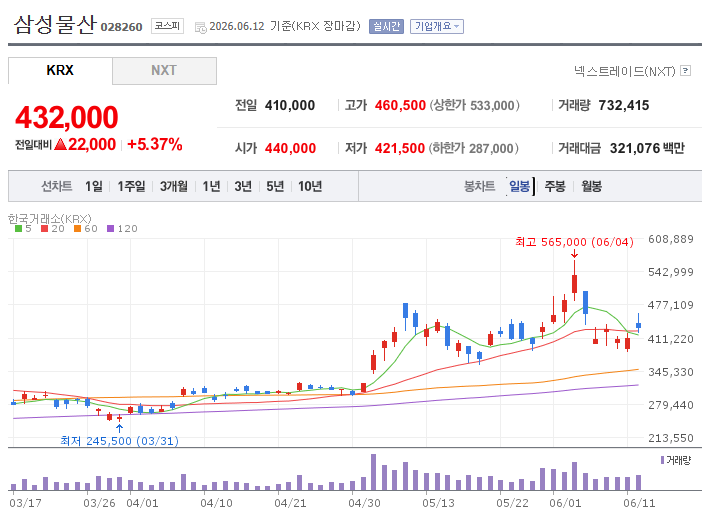
Task: Switch to the NXT tab
Action: [164, 71]
